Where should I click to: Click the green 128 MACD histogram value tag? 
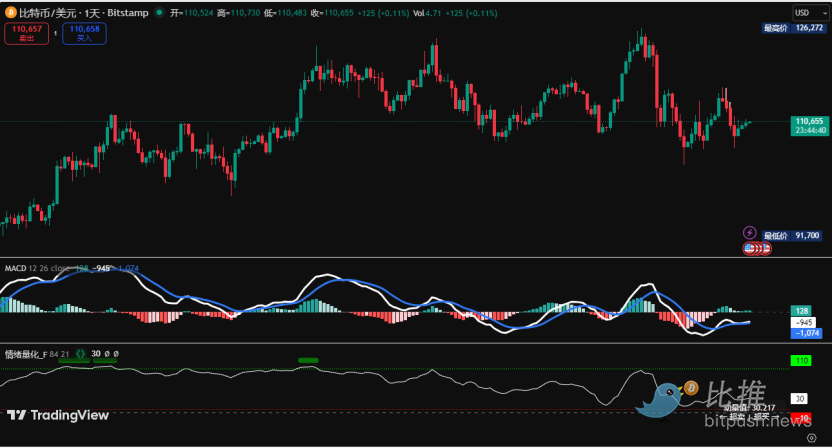(x=802, y=311)
